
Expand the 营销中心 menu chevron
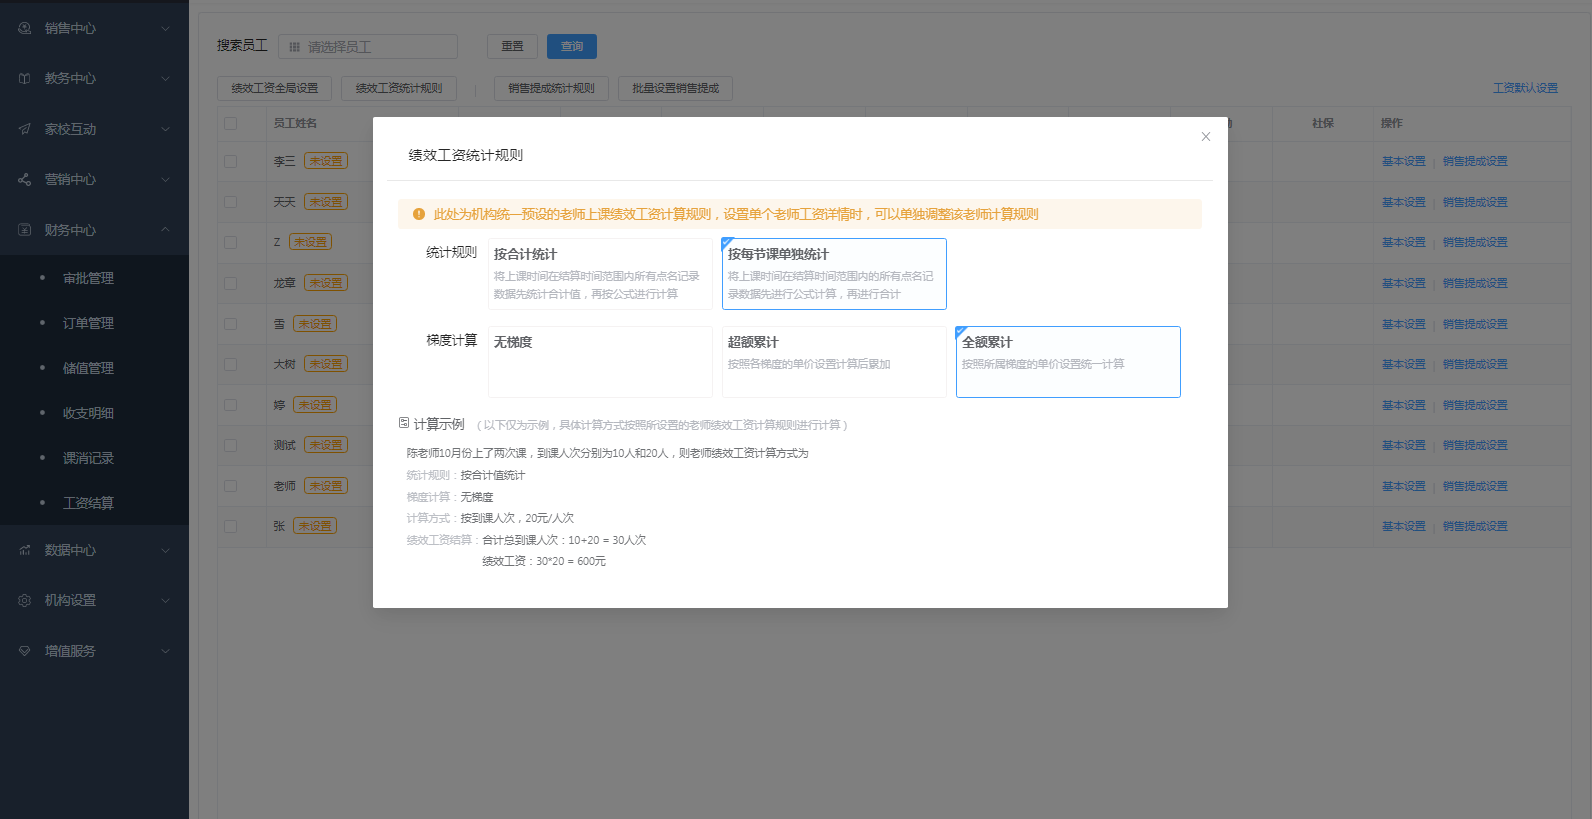[166, 179]
